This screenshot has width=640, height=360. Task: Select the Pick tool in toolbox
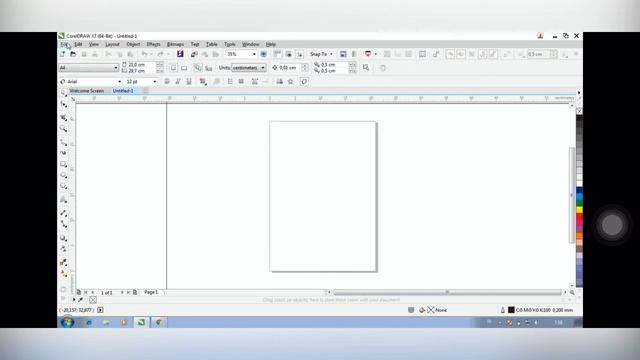coord(63,93)
